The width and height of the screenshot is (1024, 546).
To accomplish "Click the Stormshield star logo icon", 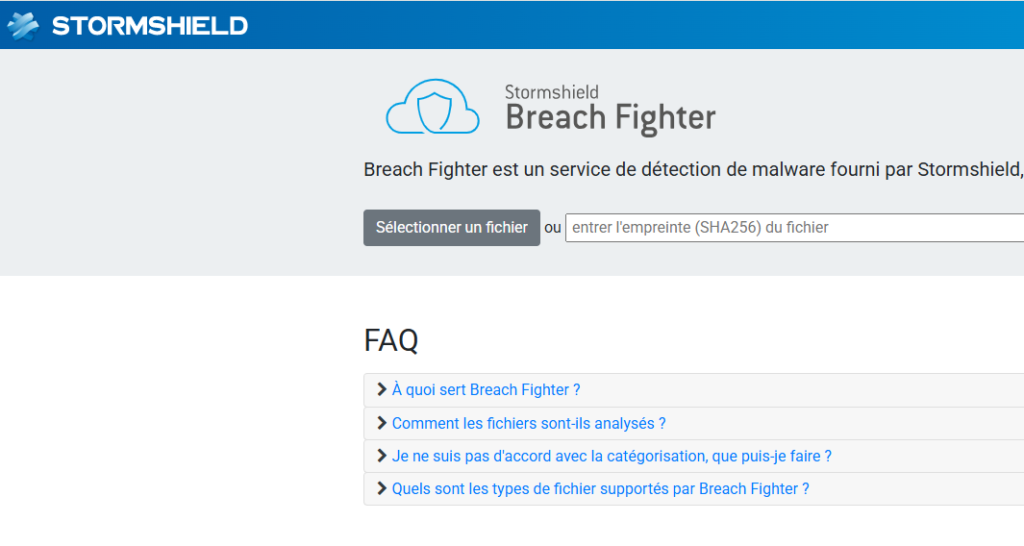I will coord(25,25).
